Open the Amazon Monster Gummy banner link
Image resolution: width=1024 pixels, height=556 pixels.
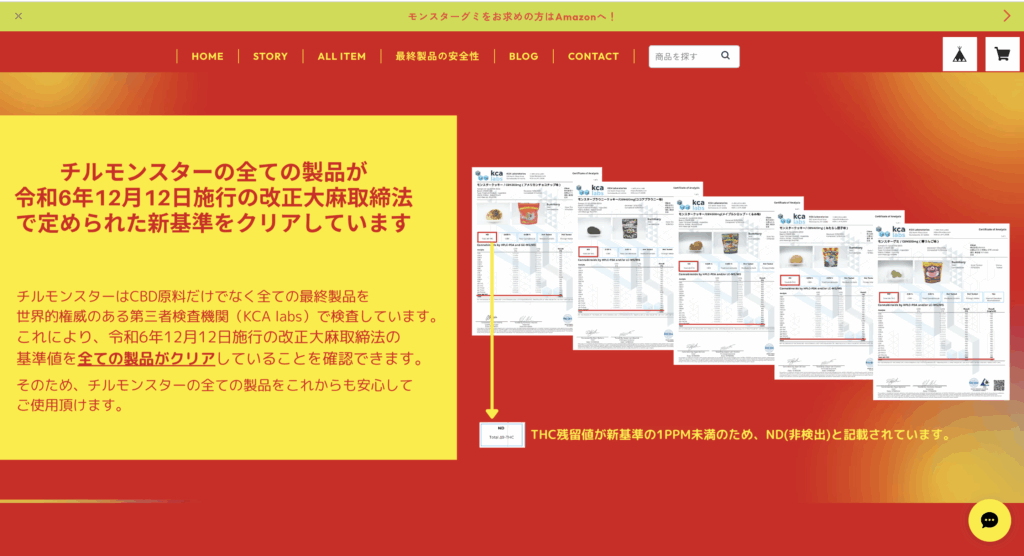pos(512,16)
